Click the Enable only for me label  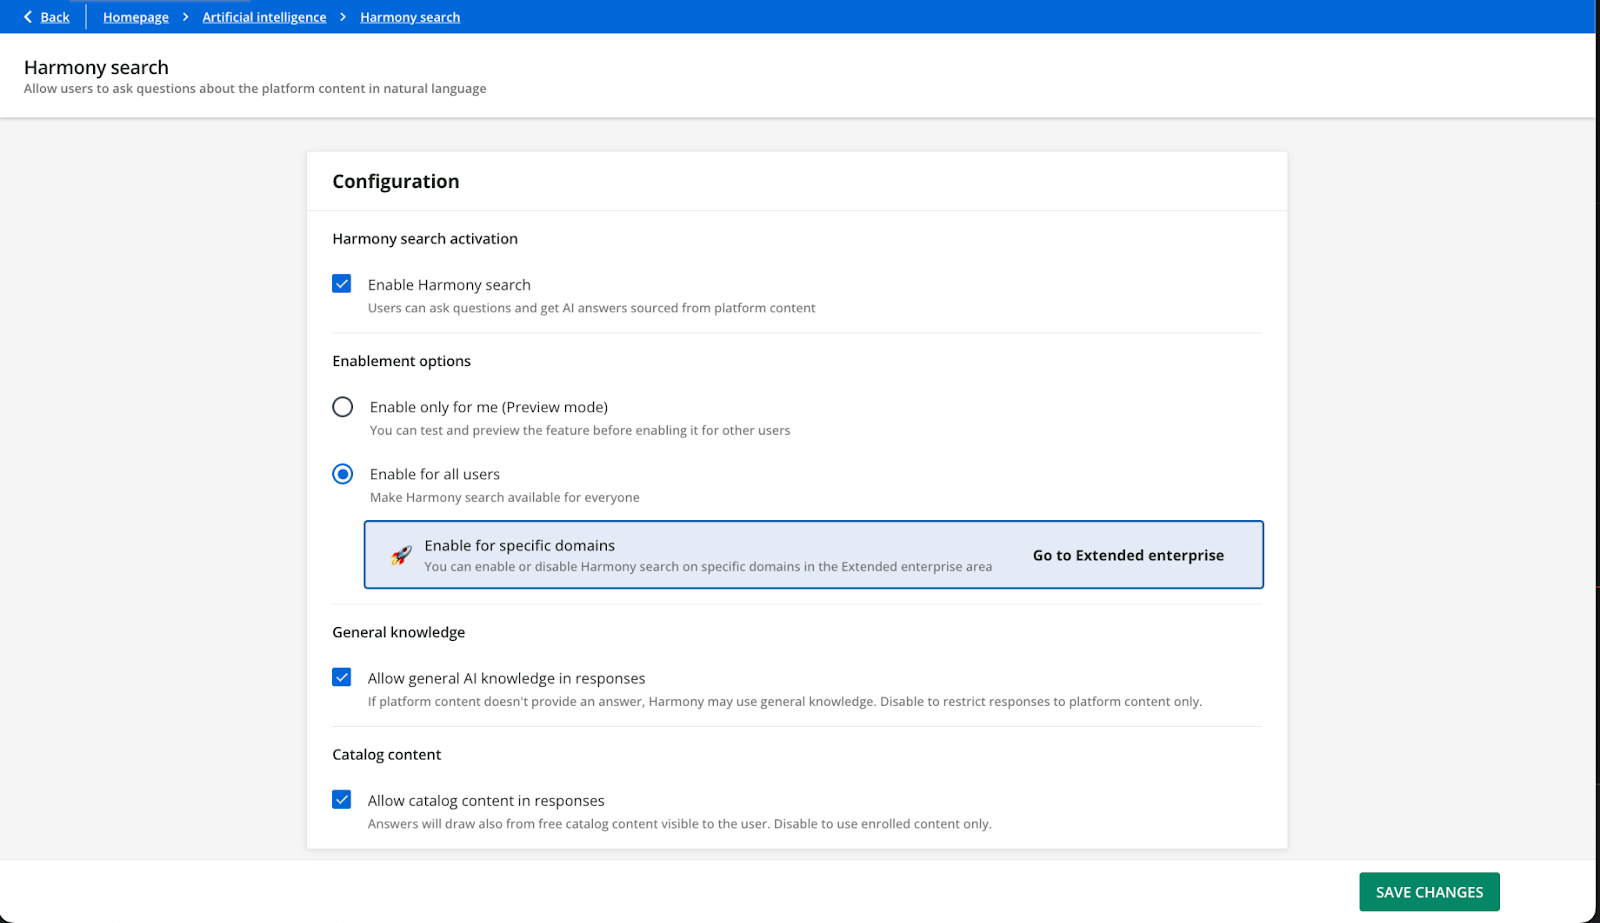(x=488, y=407)
